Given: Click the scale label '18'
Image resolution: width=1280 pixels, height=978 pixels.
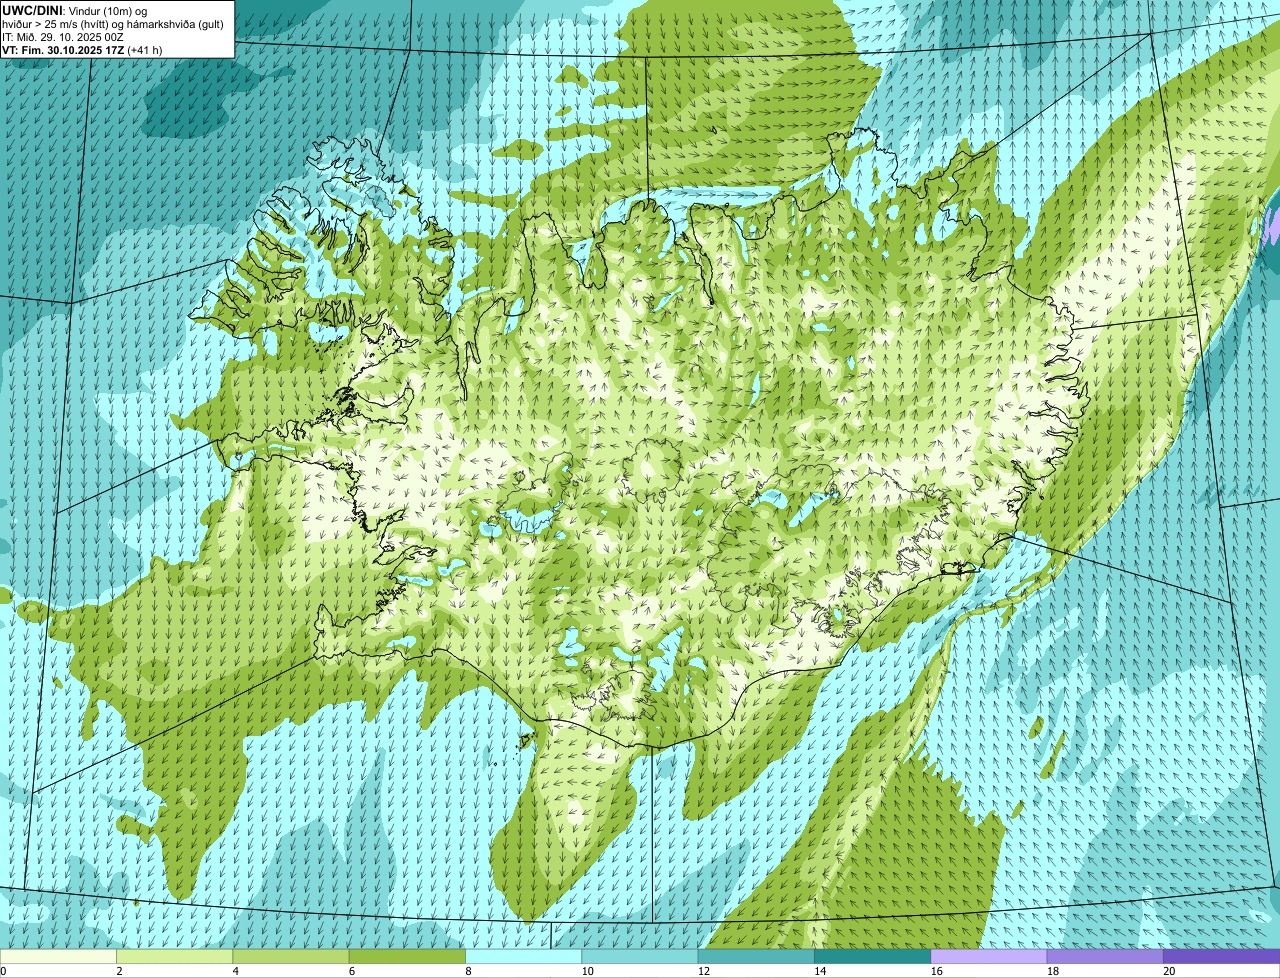Looking at the screenshot, I should pyautogui.click(x=1052, y=971).
